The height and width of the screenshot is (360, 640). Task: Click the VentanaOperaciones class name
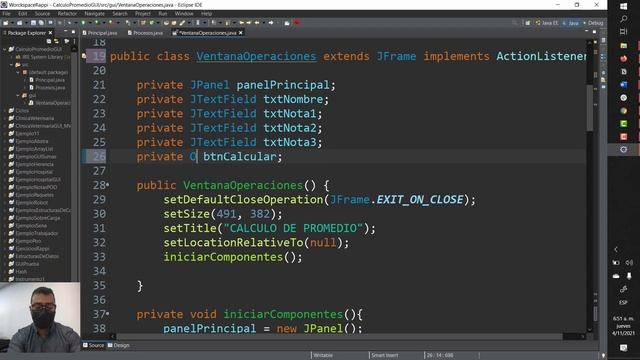tap(256, 56)
